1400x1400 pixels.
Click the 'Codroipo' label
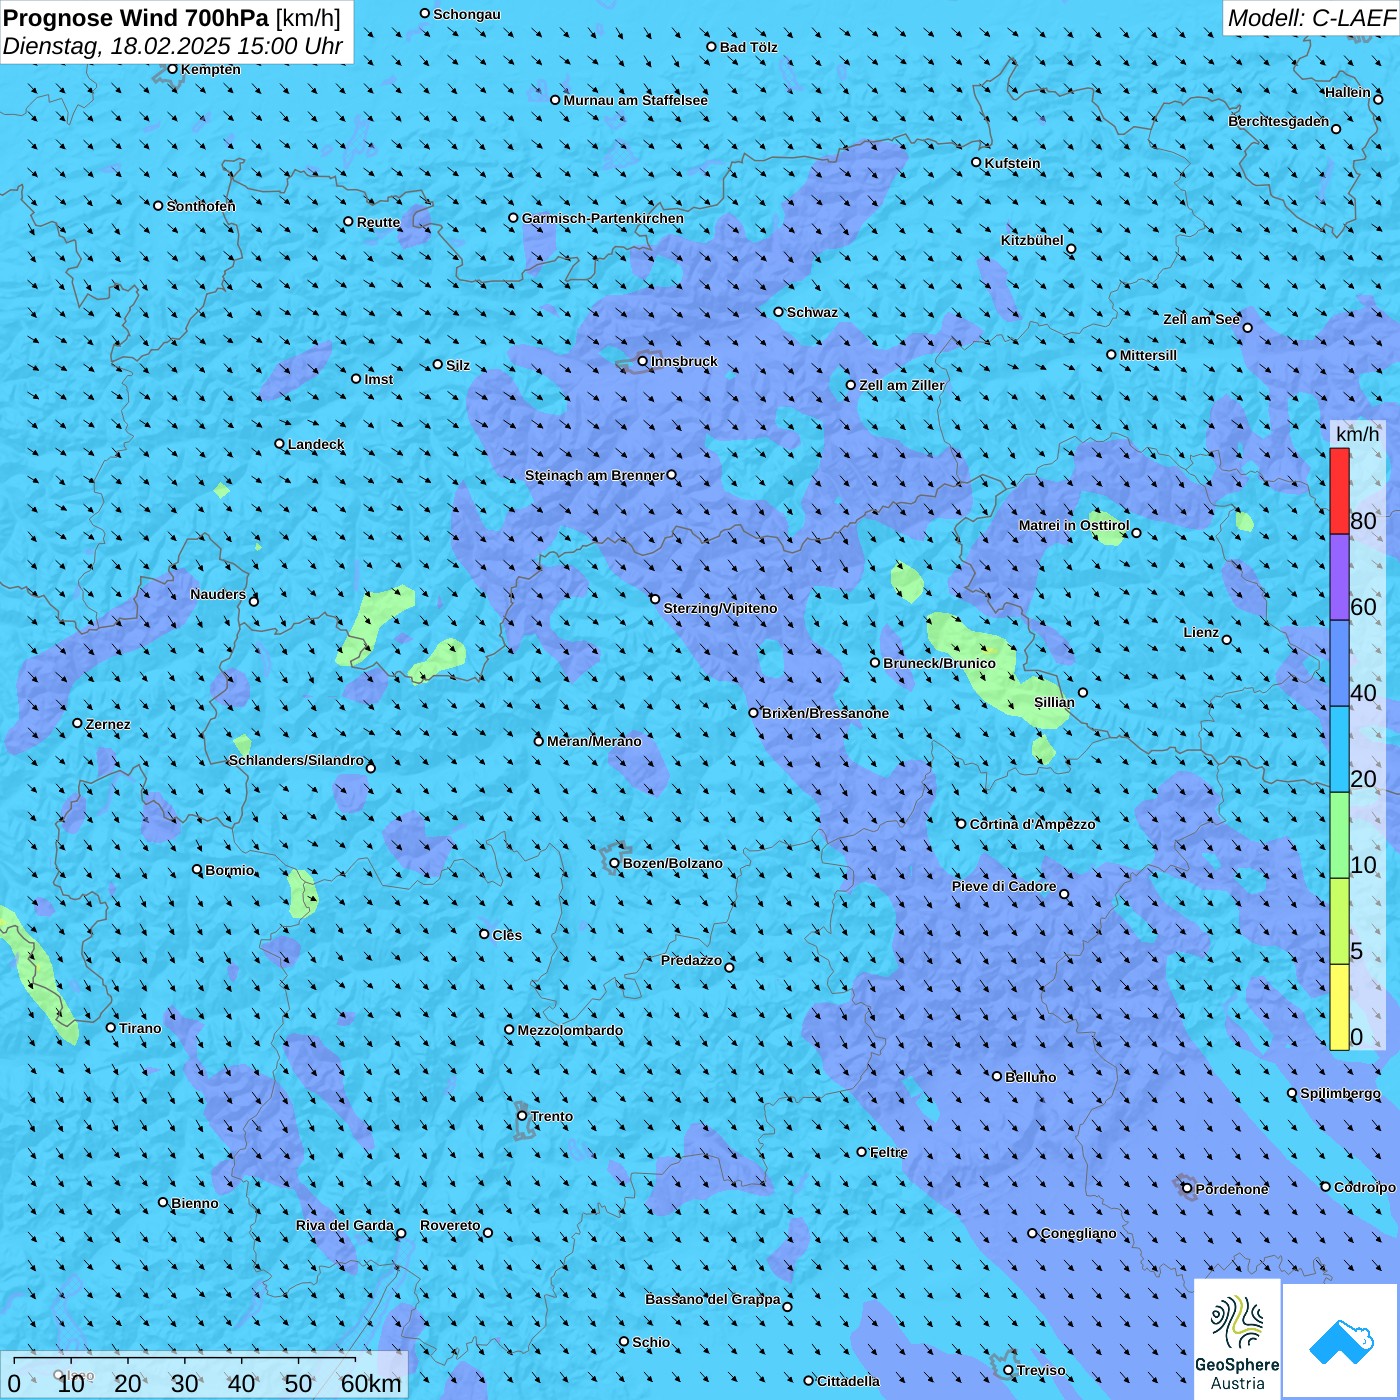[1365, 1187]
